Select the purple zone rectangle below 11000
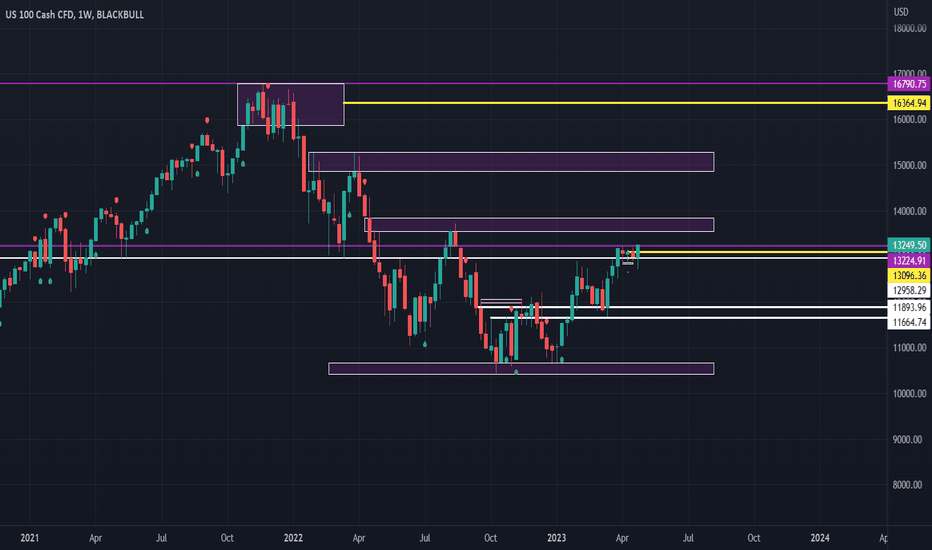 [x=521, y=369]
